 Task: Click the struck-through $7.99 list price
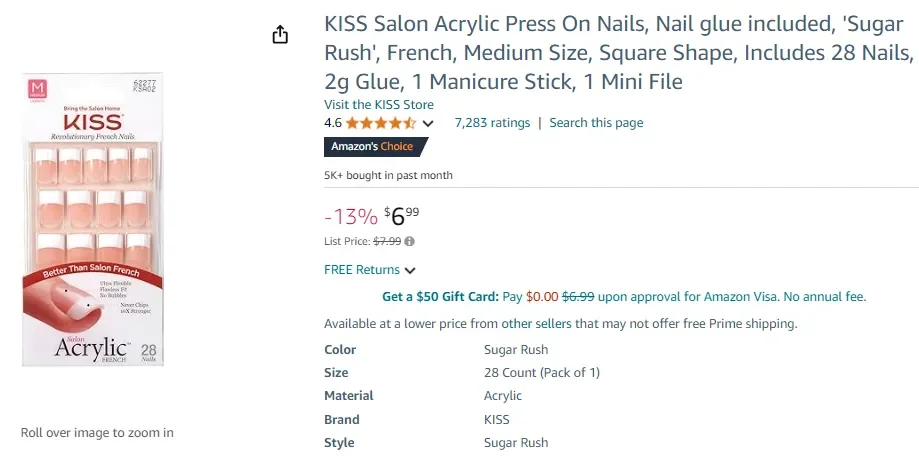(x=387, y=241)
